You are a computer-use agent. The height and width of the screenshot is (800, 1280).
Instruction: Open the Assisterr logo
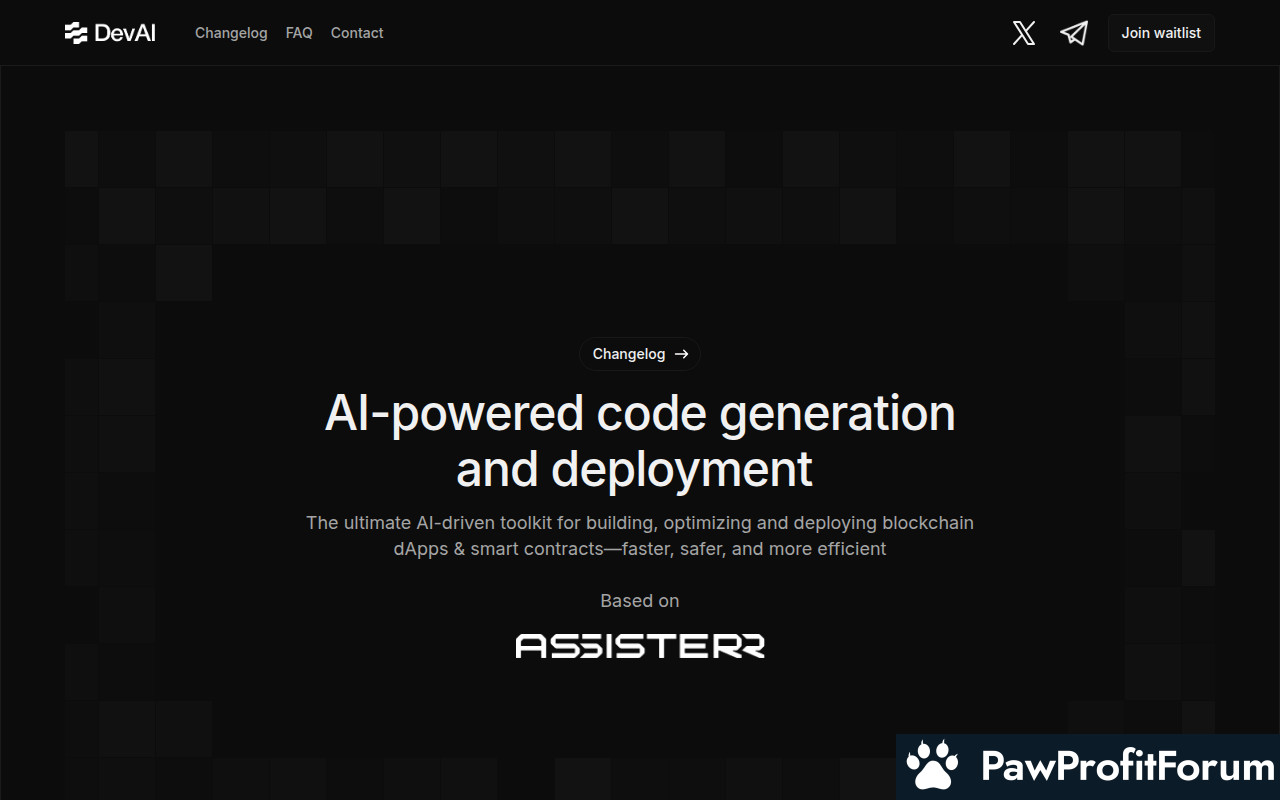[x=640, y=646]
